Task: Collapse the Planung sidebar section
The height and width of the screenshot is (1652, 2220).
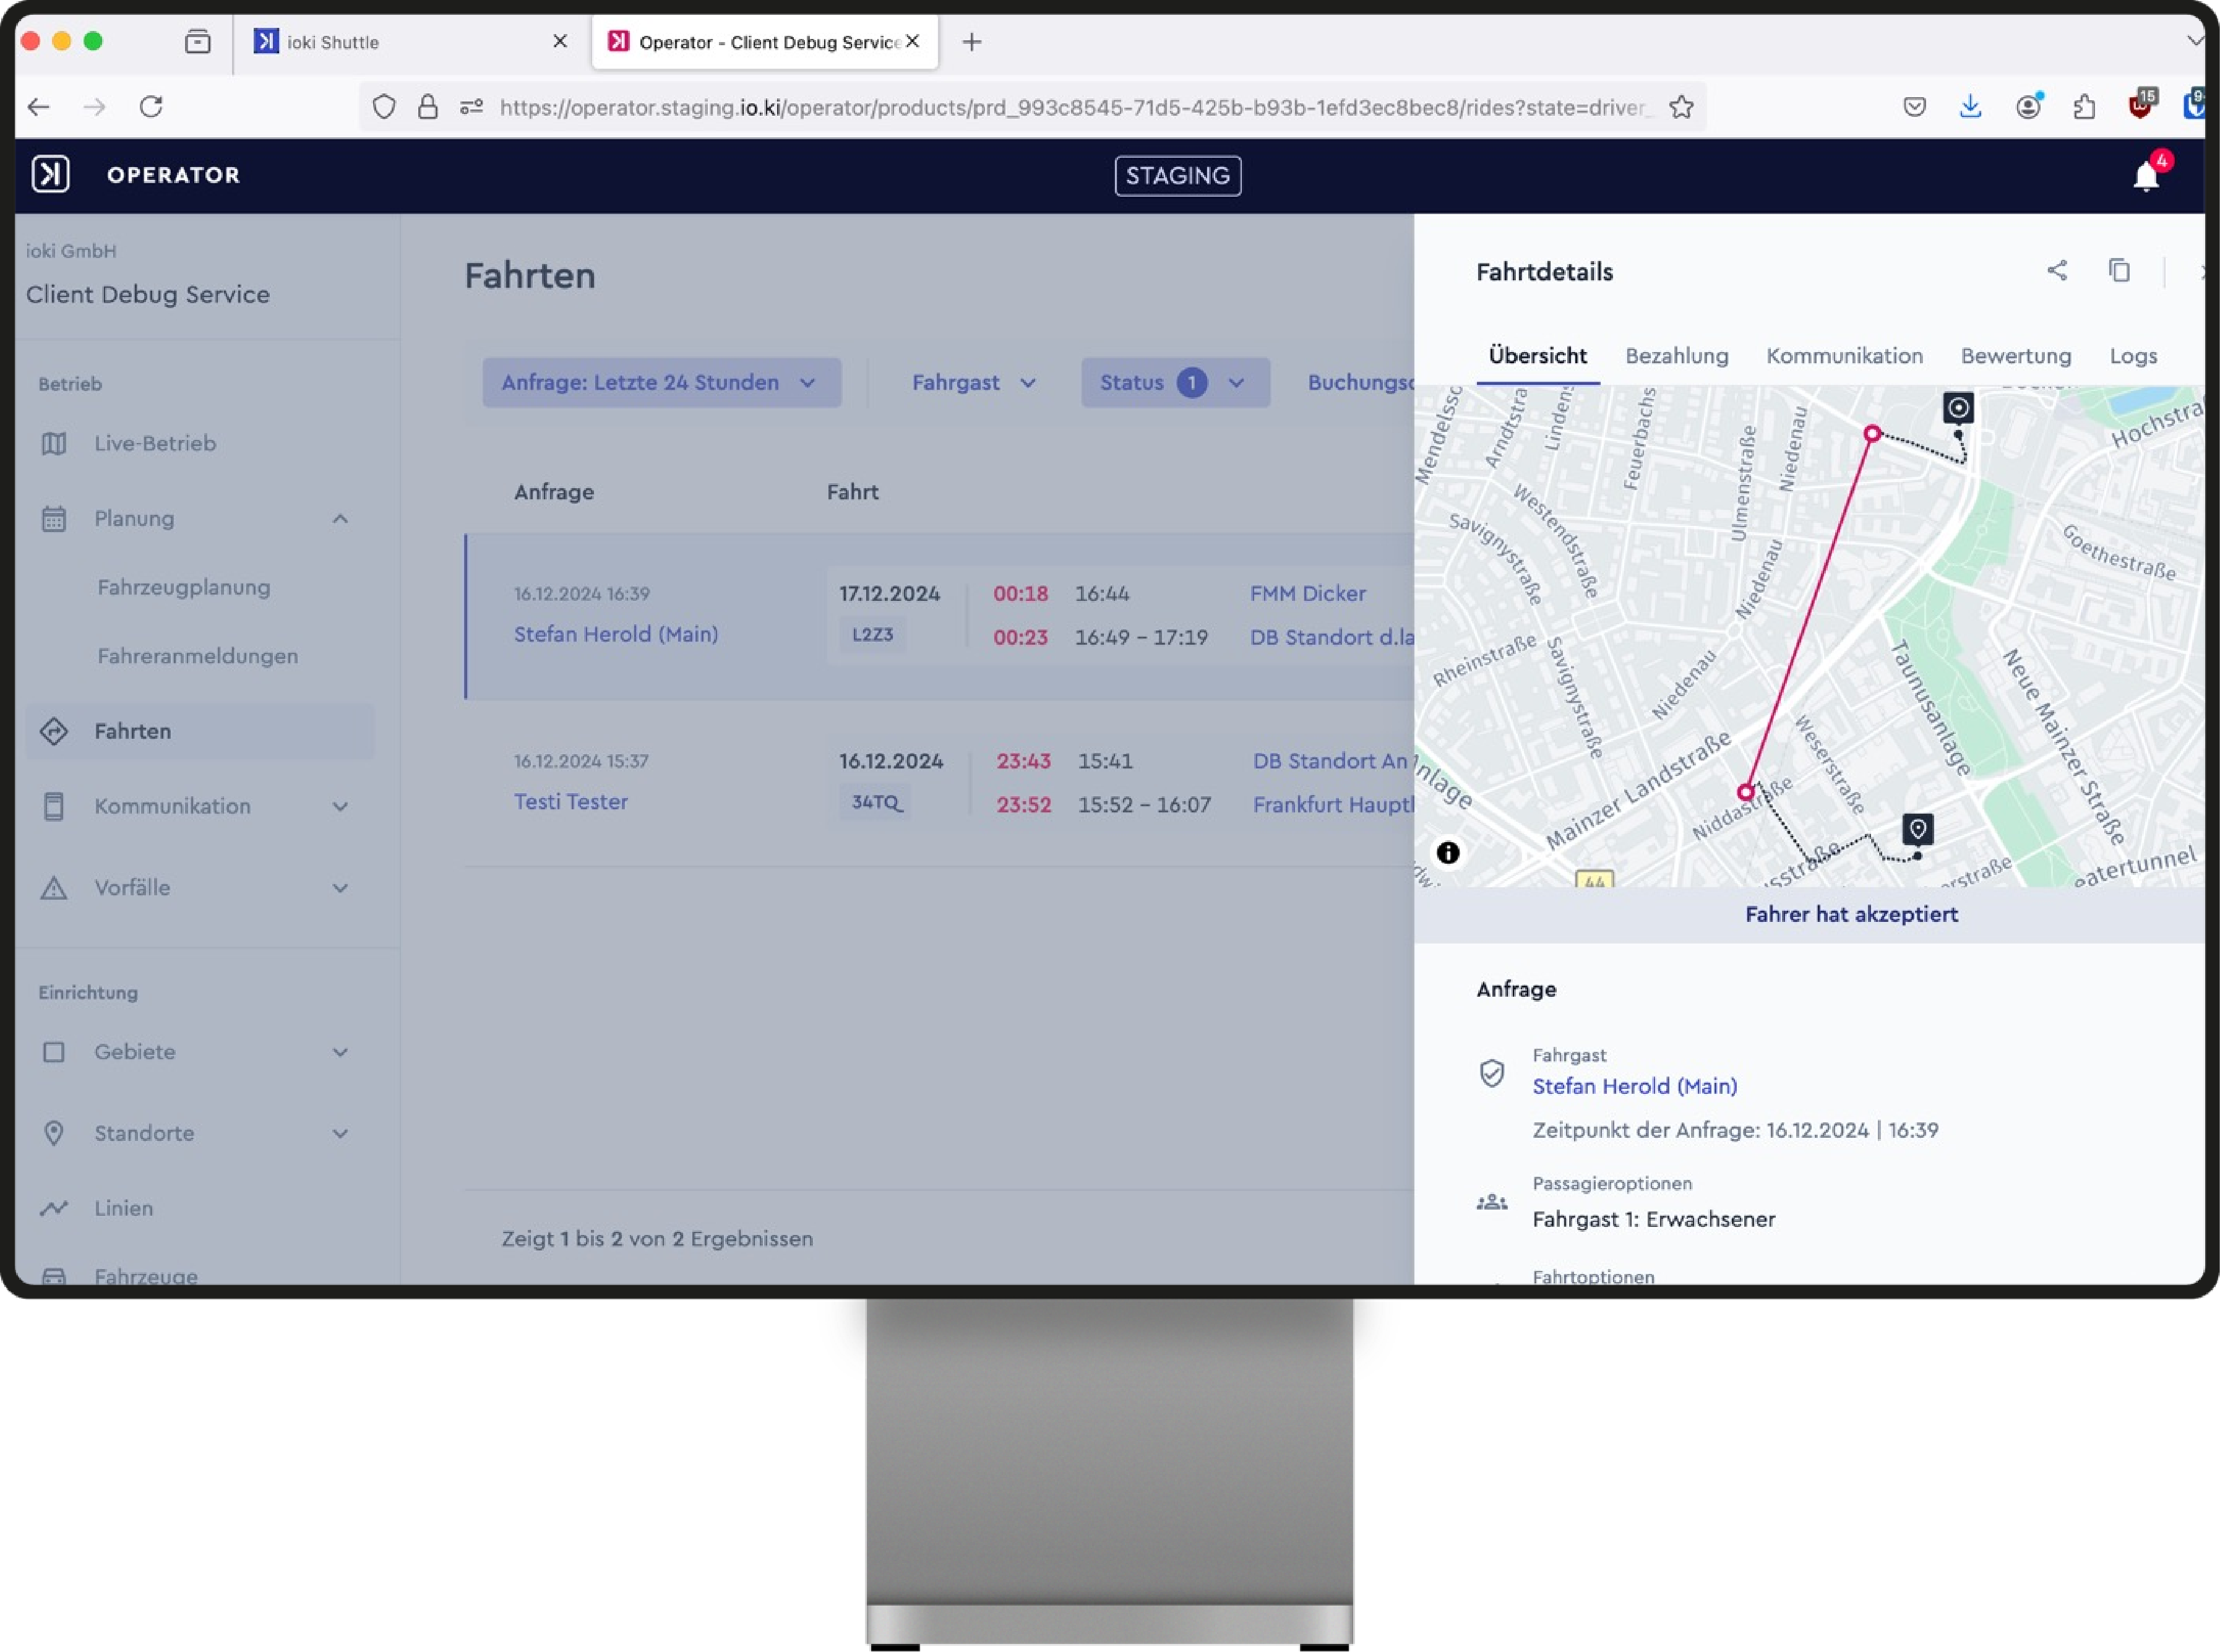Action: click(340, 519)
